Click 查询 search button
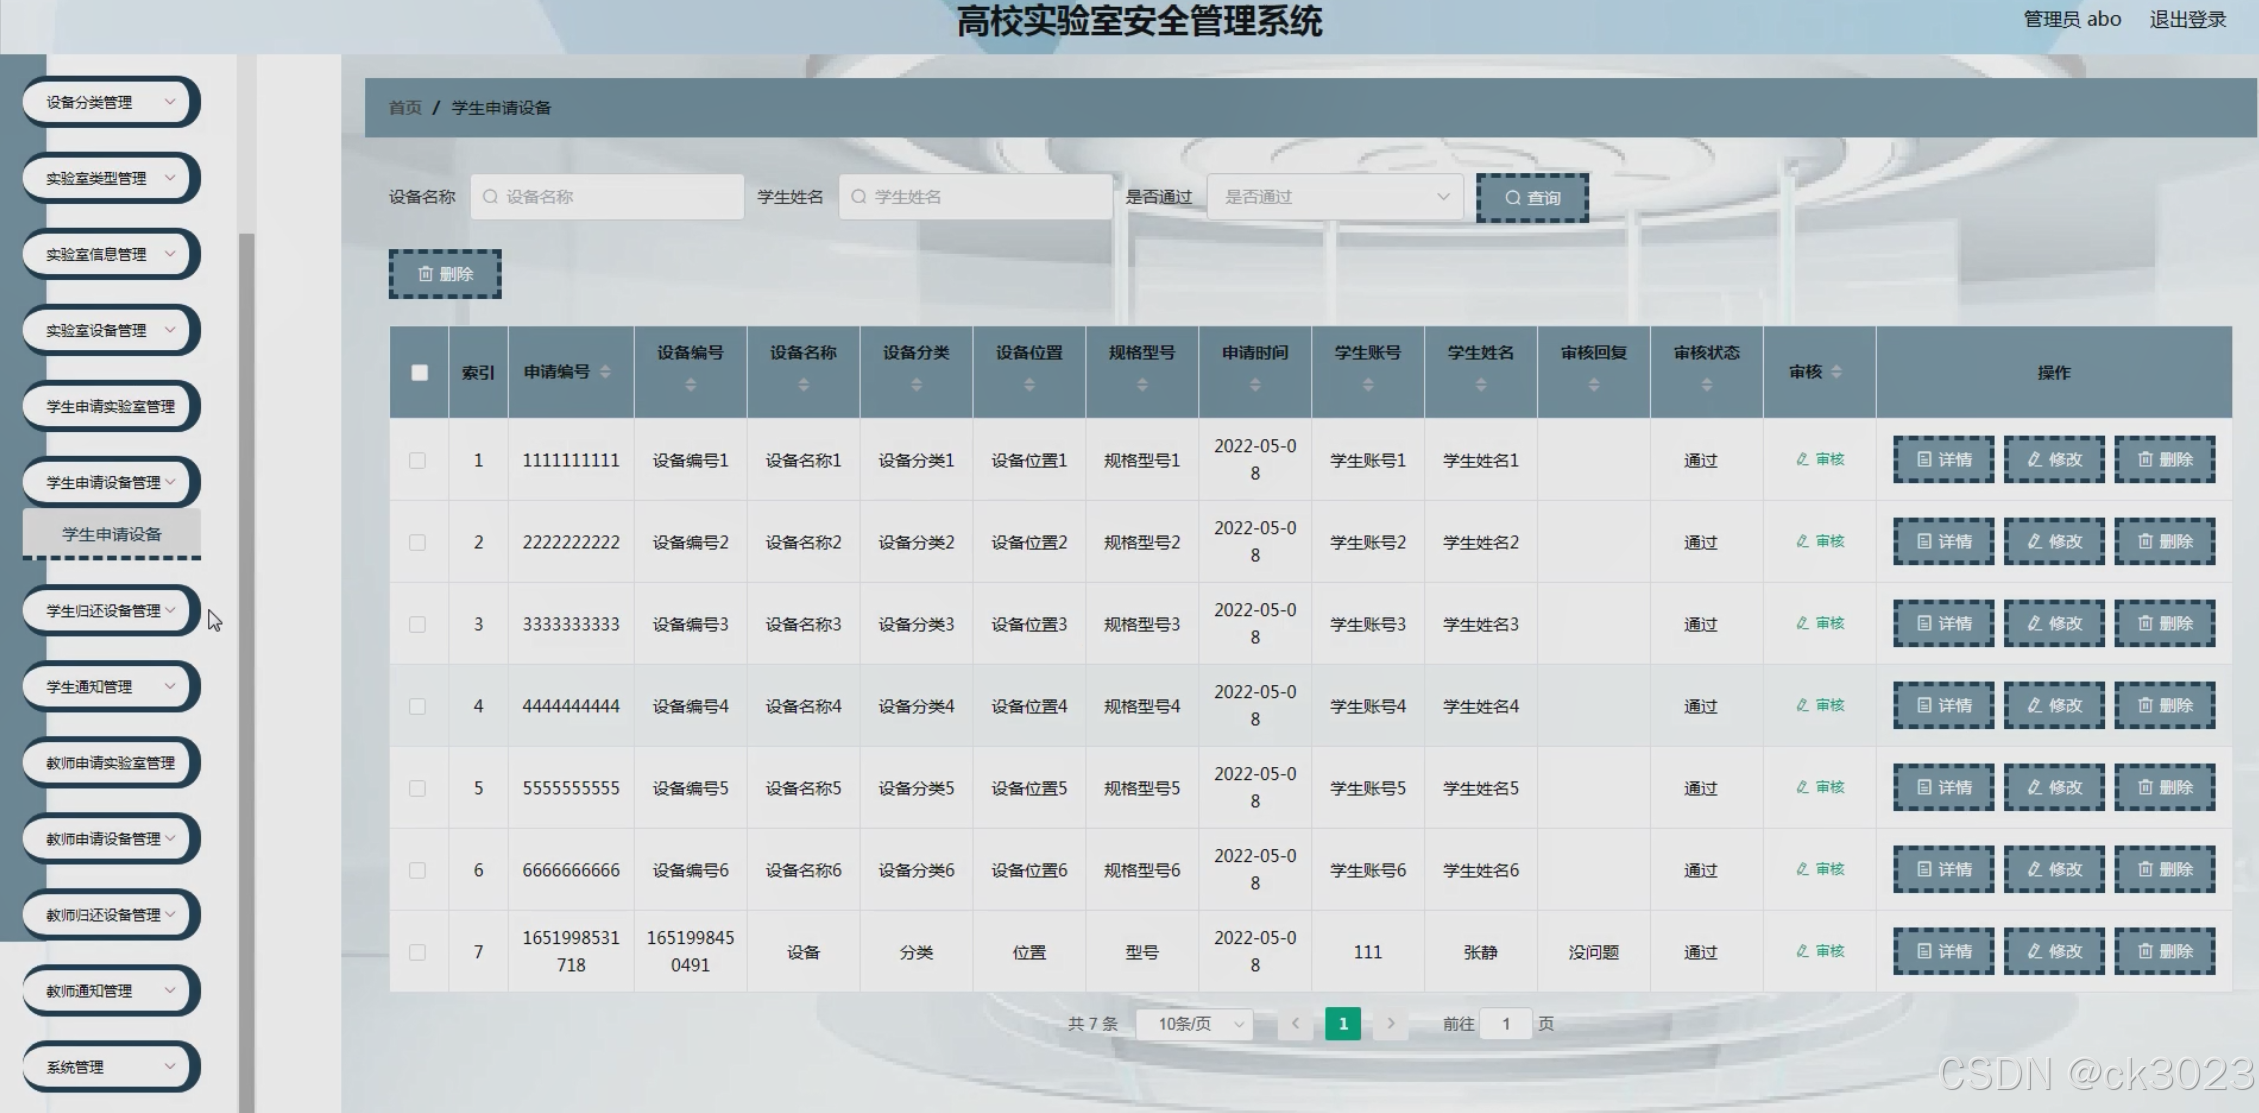This screenshot has height=1113, width=2259. 1532,198
